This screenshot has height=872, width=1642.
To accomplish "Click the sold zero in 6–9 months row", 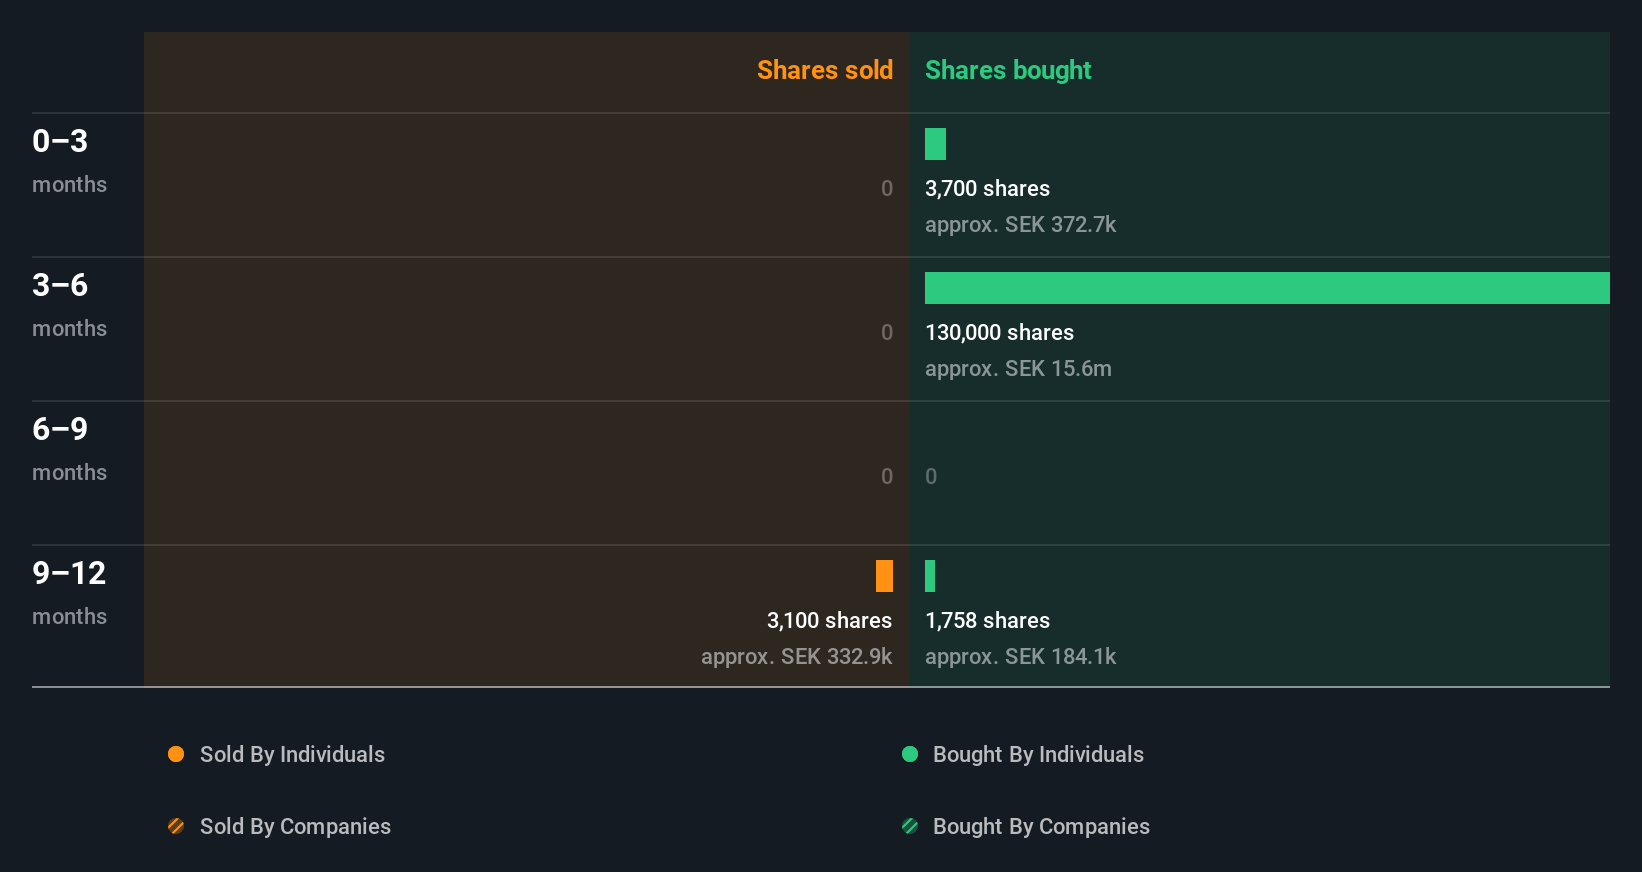I will click(x=887, y=477).
